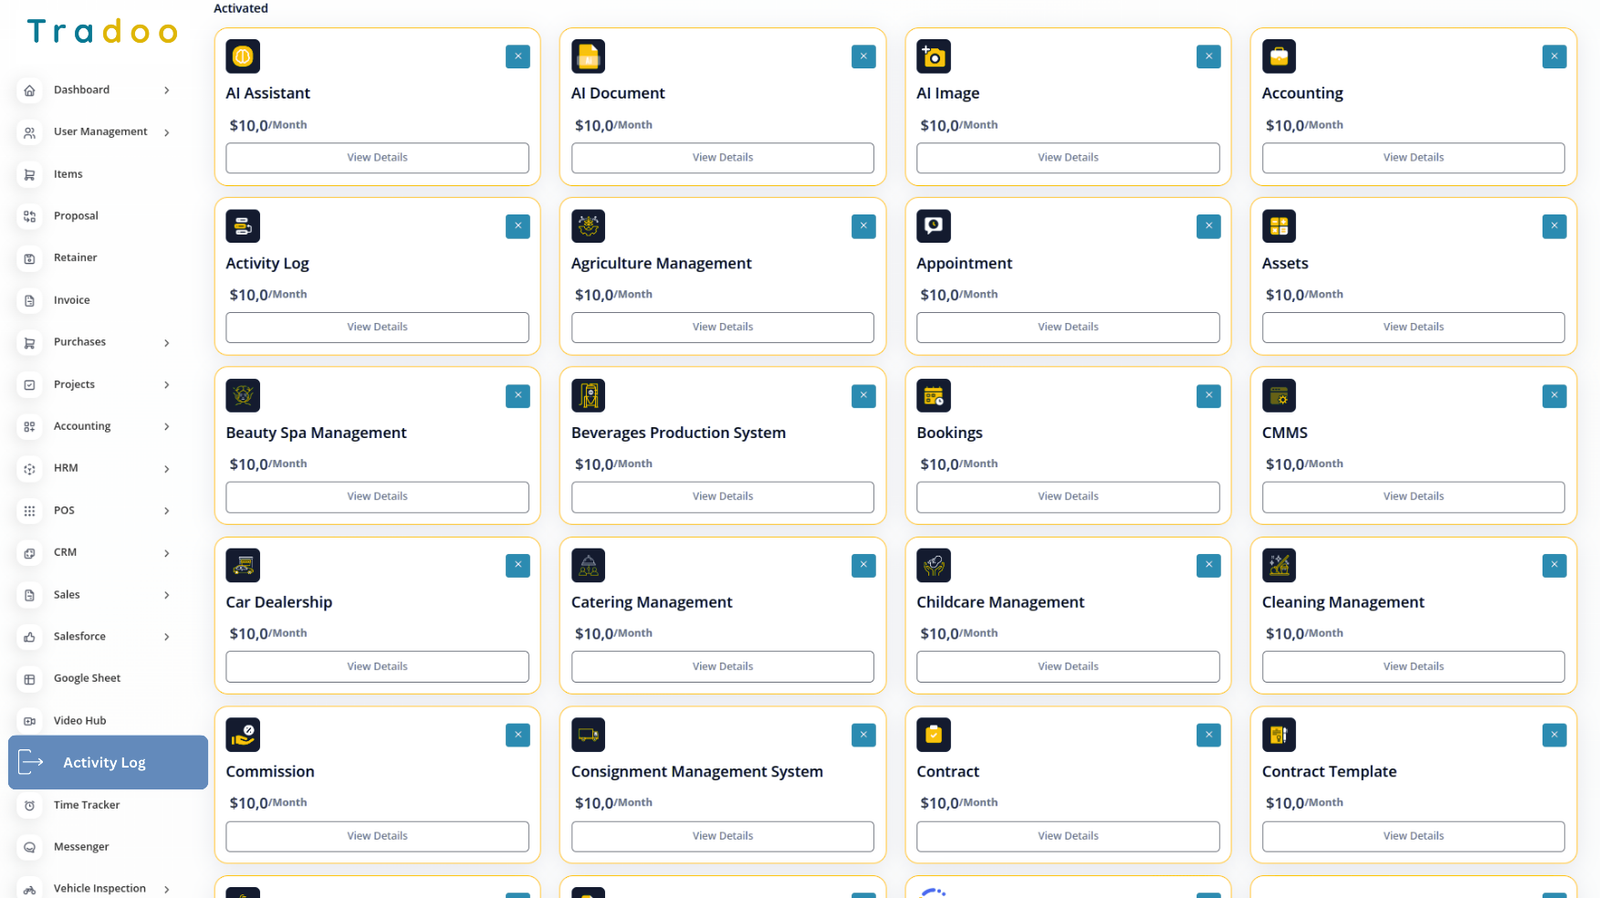This screenshot has width=1600, height=898.
Task: Click the Contract clipboard icon
Action: pos(933,735)
